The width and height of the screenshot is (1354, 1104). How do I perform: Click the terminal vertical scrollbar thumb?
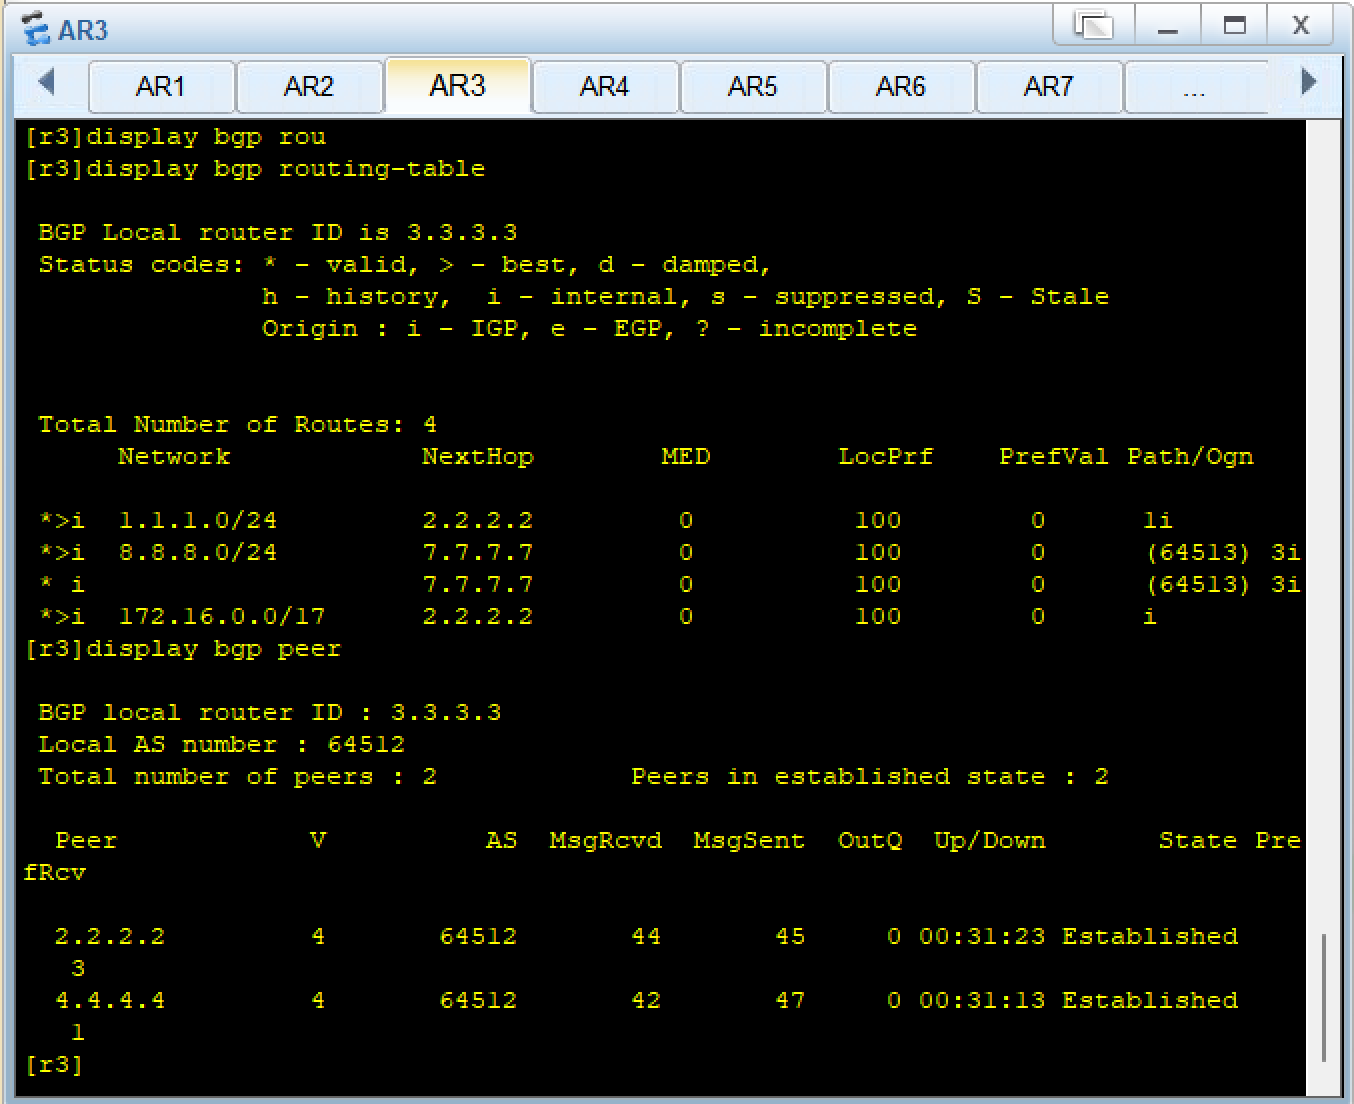pos(1323,997)
